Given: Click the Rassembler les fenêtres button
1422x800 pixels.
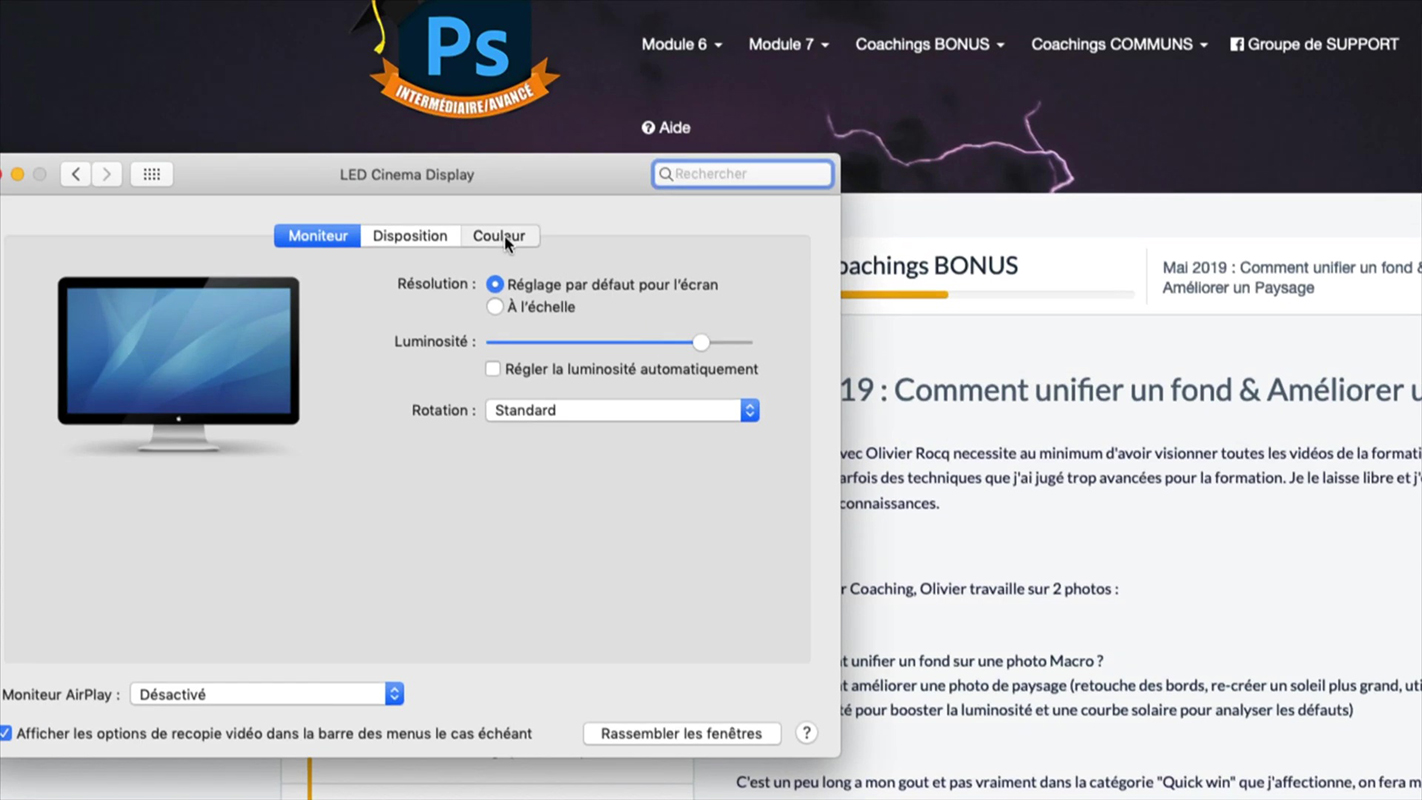Looking at the screenshot, I should (681, 733).
